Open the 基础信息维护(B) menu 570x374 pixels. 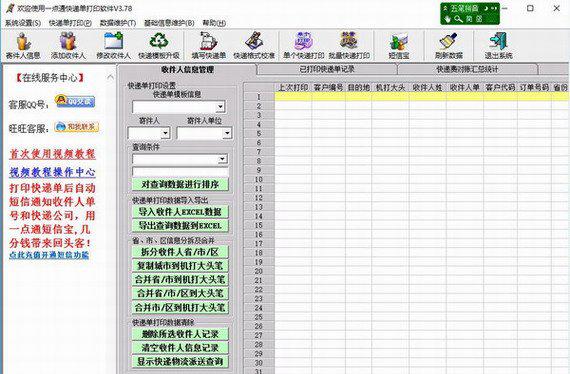pyautogui.click(x=169, y=23)
